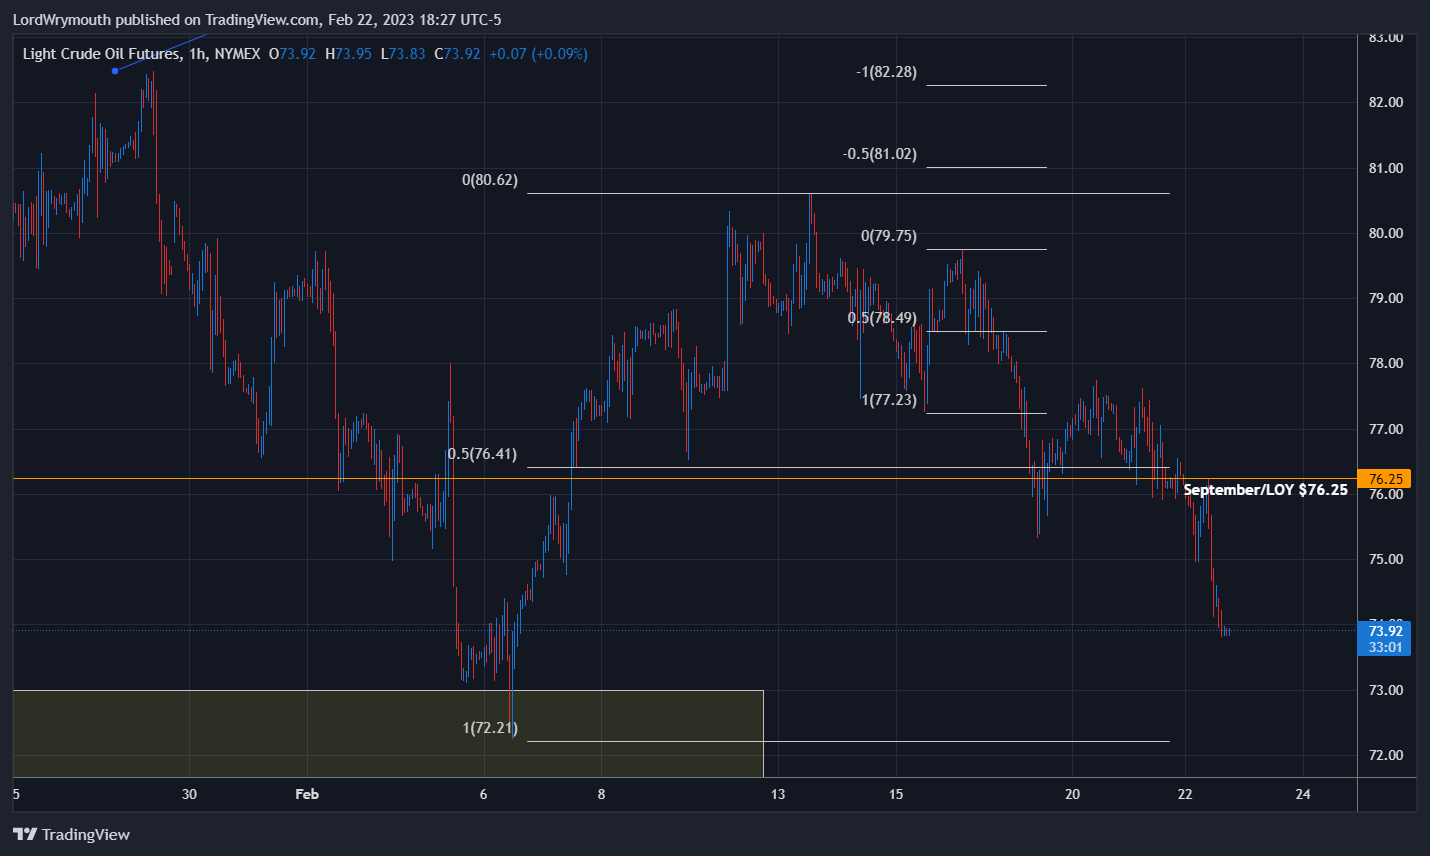Click the 15 date on time axis
The image size is (1430, 856).
(x=896, y=794)
